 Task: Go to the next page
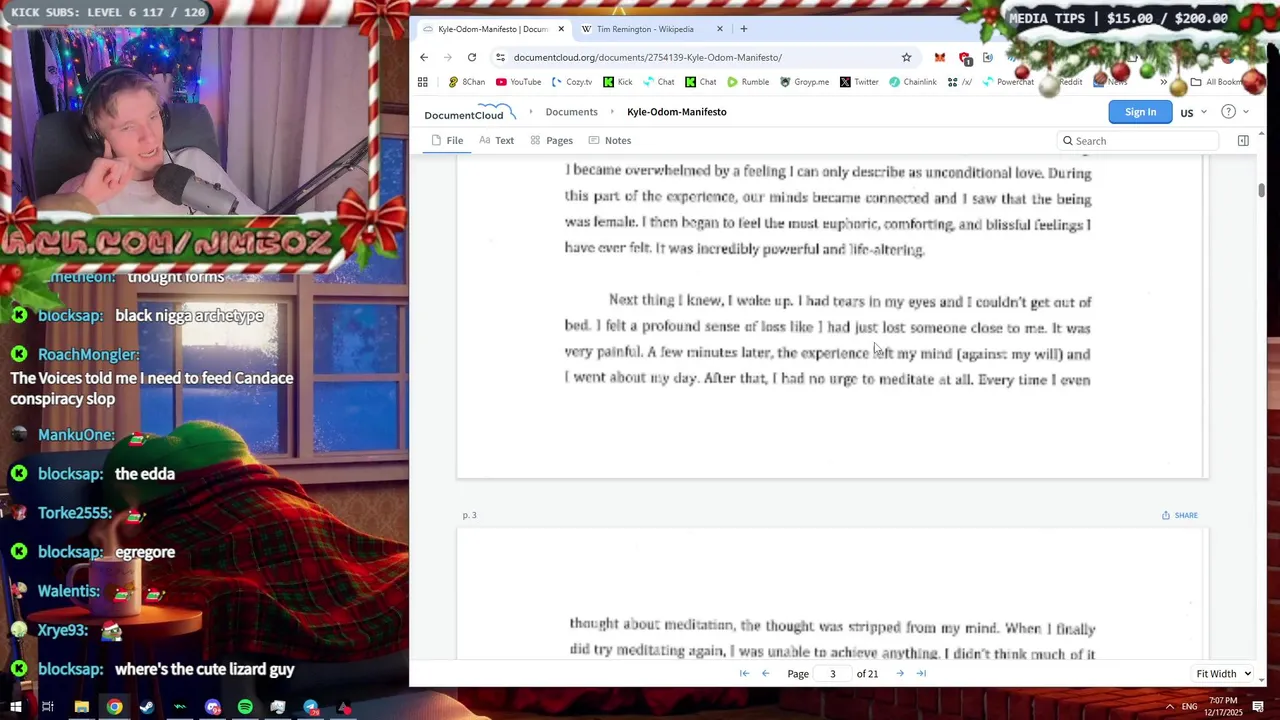pos(900,674)
